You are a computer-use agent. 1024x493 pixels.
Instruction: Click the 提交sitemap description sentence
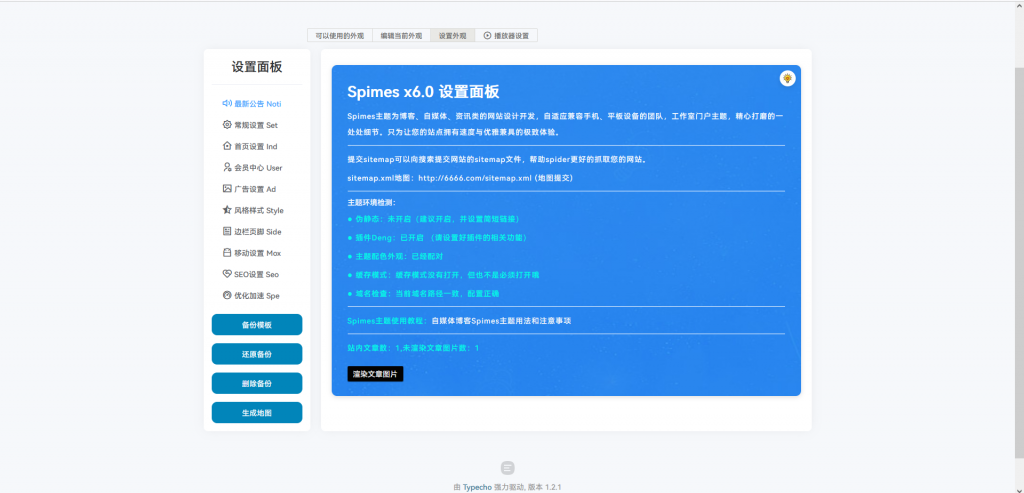497,159
